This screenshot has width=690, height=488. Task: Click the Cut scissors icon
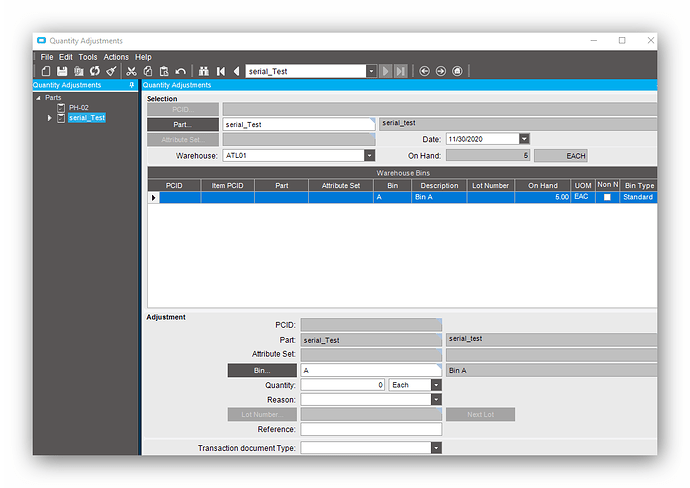pos(131,71)
